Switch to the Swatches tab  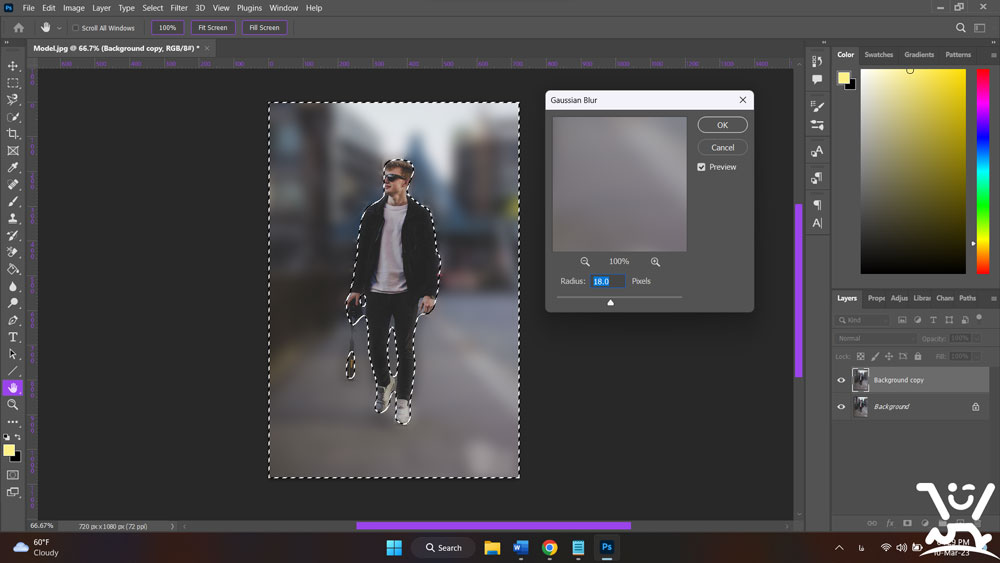(x=878, y=55)
